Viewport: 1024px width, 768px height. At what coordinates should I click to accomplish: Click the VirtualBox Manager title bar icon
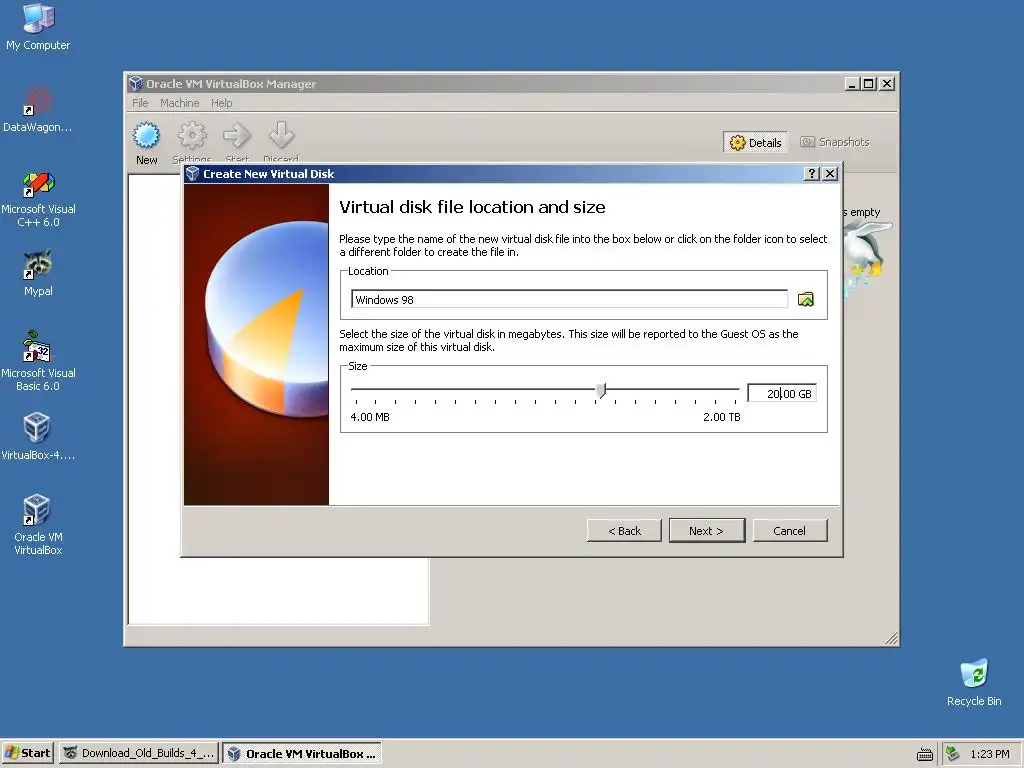click(x=136, y=84)
